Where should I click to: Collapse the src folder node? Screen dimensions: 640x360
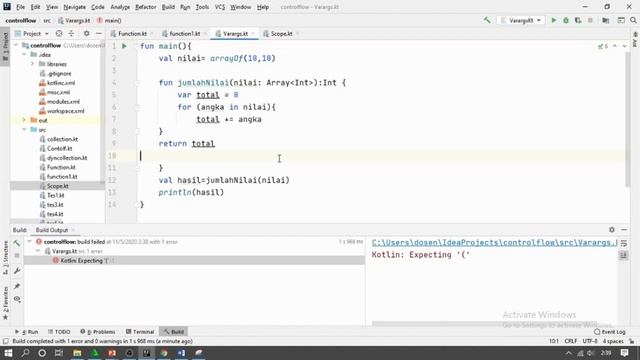[24, 130]
